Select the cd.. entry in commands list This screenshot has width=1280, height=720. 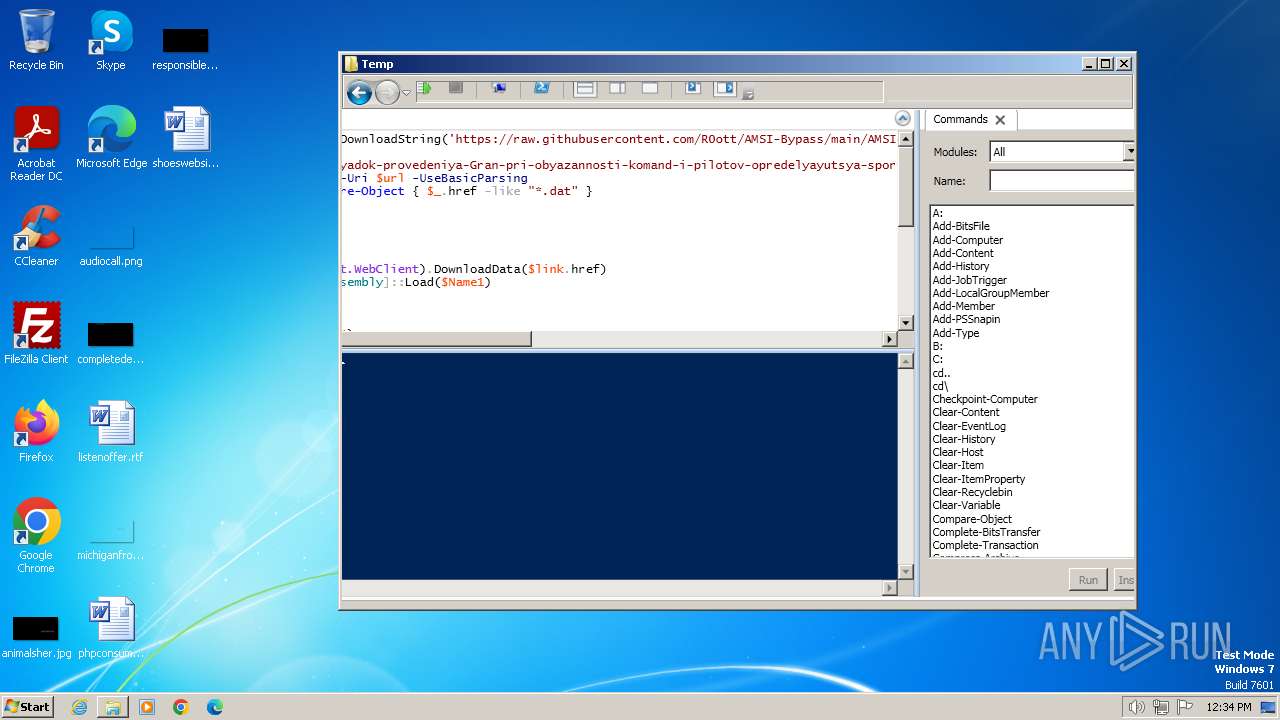pos(940,373)
